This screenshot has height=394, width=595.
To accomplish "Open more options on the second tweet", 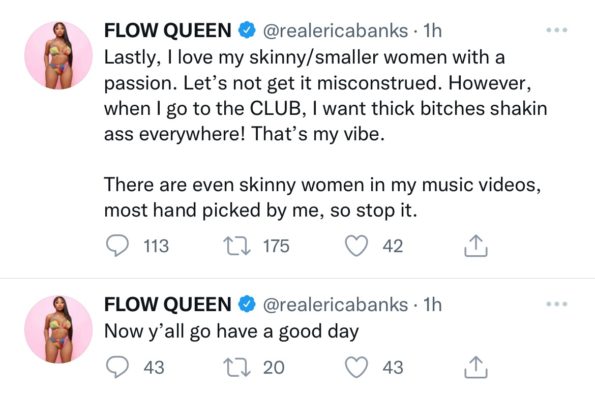I will (x=557, y=304).
